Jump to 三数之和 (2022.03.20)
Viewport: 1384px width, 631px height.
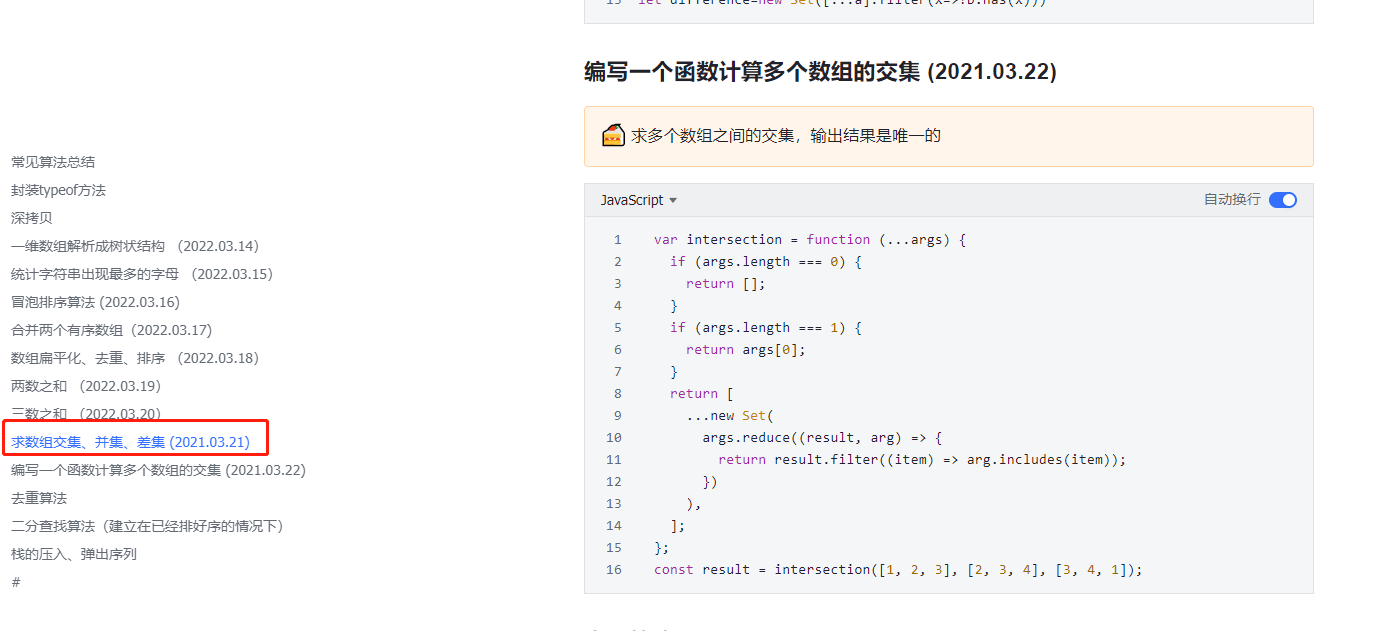86,414
